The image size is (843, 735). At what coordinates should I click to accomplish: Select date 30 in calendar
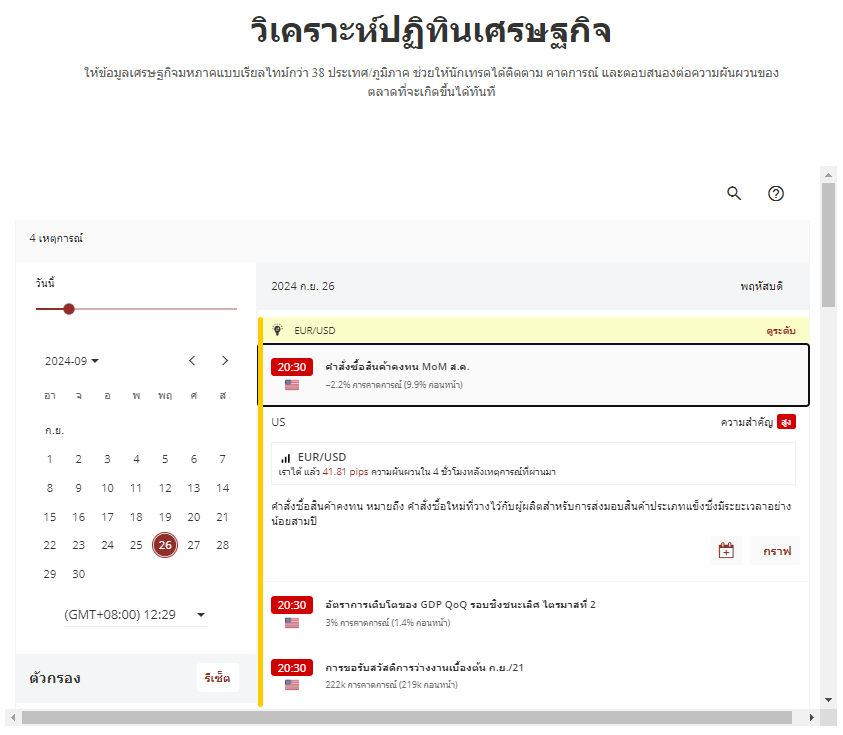[78, 574]
